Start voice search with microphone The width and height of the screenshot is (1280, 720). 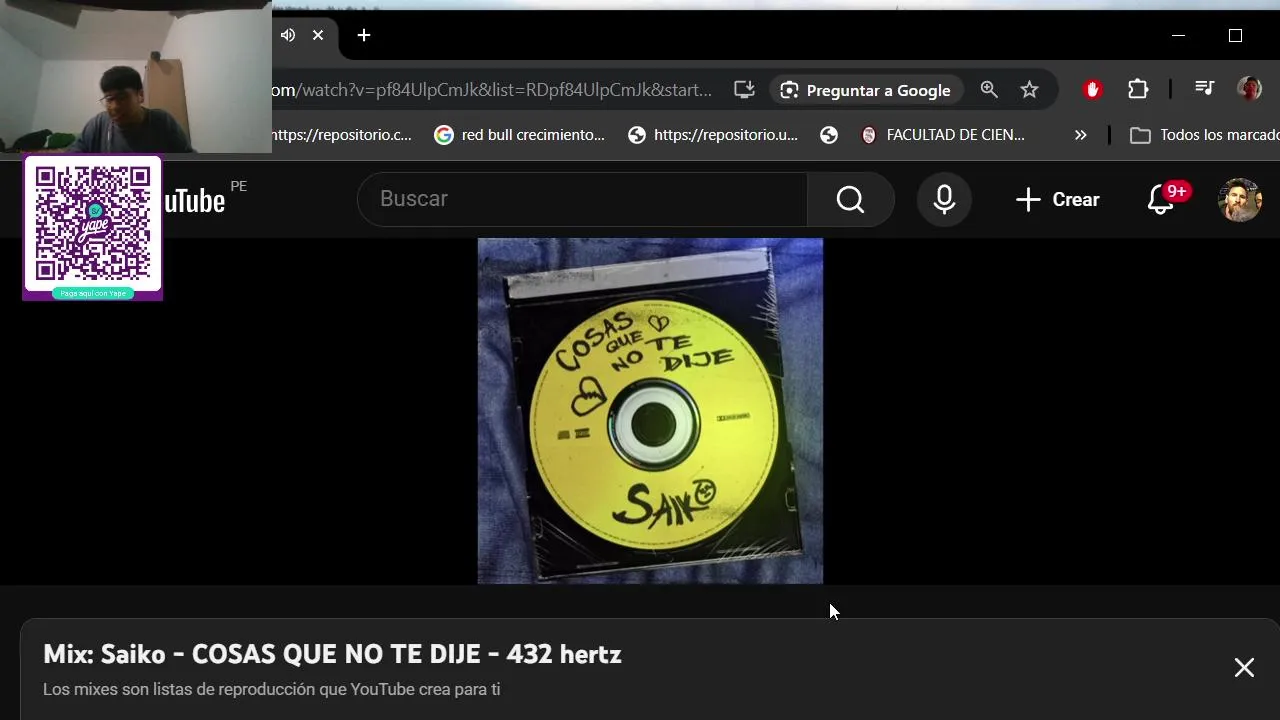click(944, 200)
